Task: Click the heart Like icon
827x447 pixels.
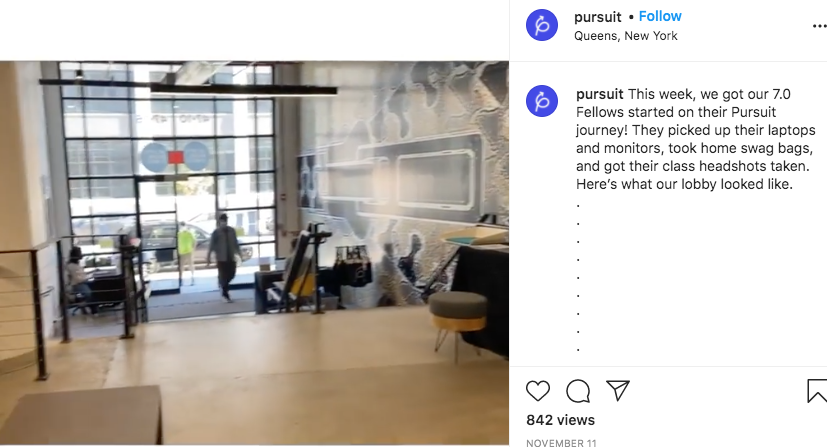Action: pos(537,391)
